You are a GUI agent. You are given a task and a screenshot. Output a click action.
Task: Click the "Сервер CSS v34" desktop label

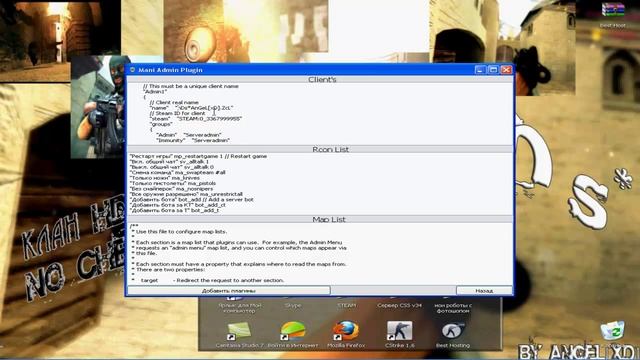click(x=400, y=305)
